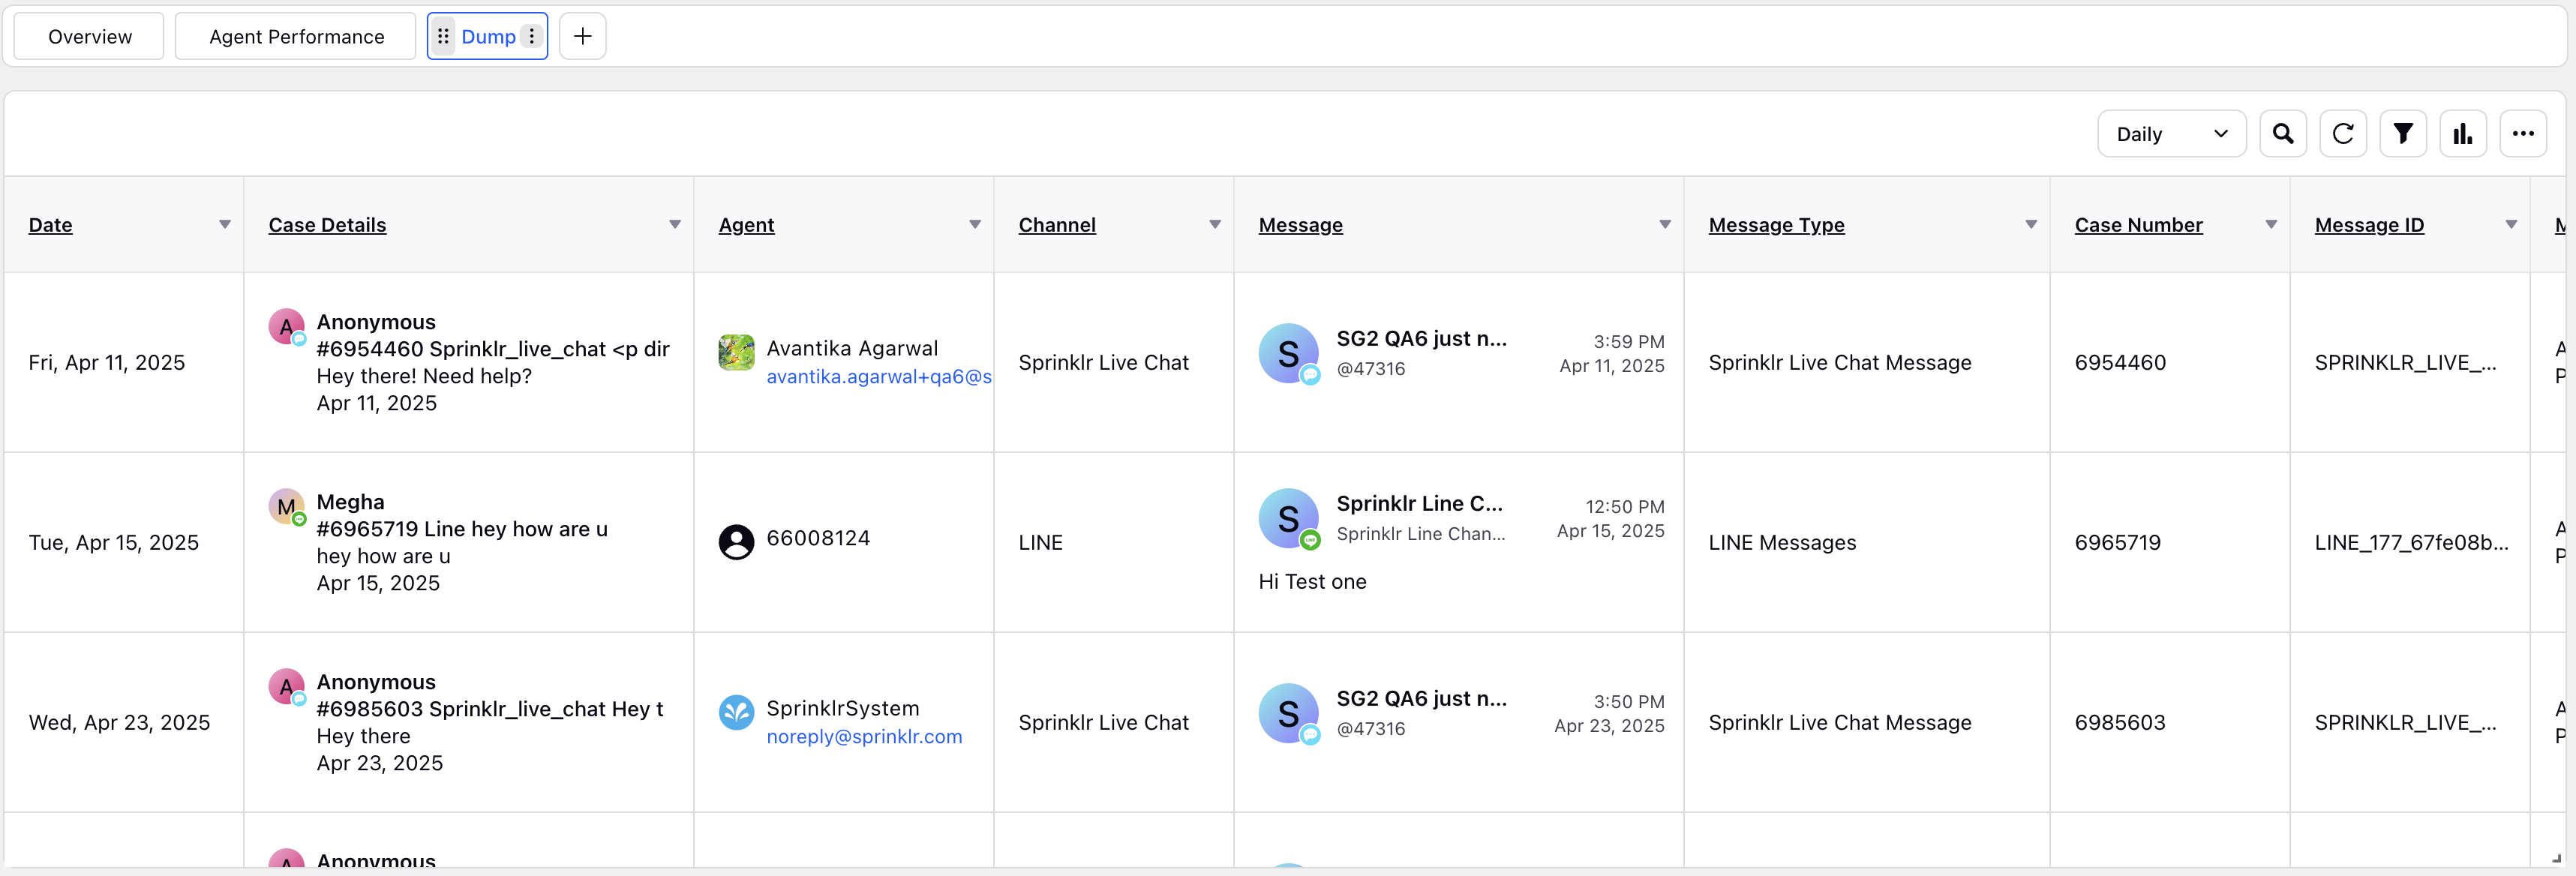Open the Daily granularity dropdown
Image resolution: width=2576 pixels, height=876 pixels.
[2171, 134]
